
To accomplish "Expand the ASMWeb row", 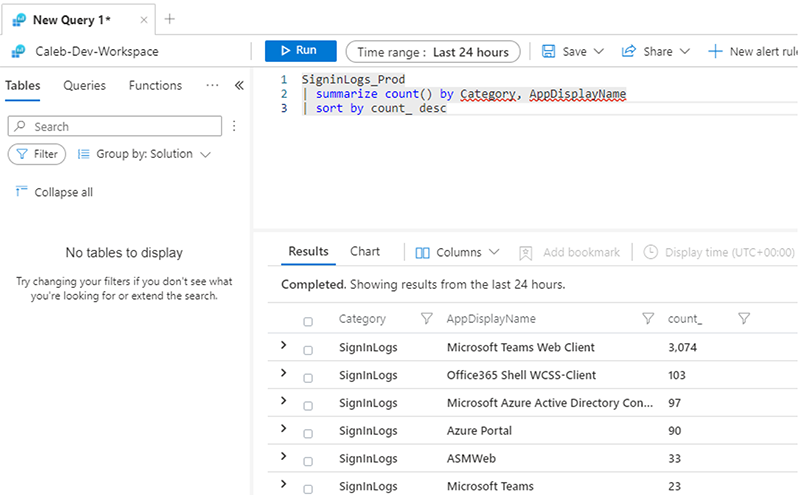I will [x=284, y=456].
